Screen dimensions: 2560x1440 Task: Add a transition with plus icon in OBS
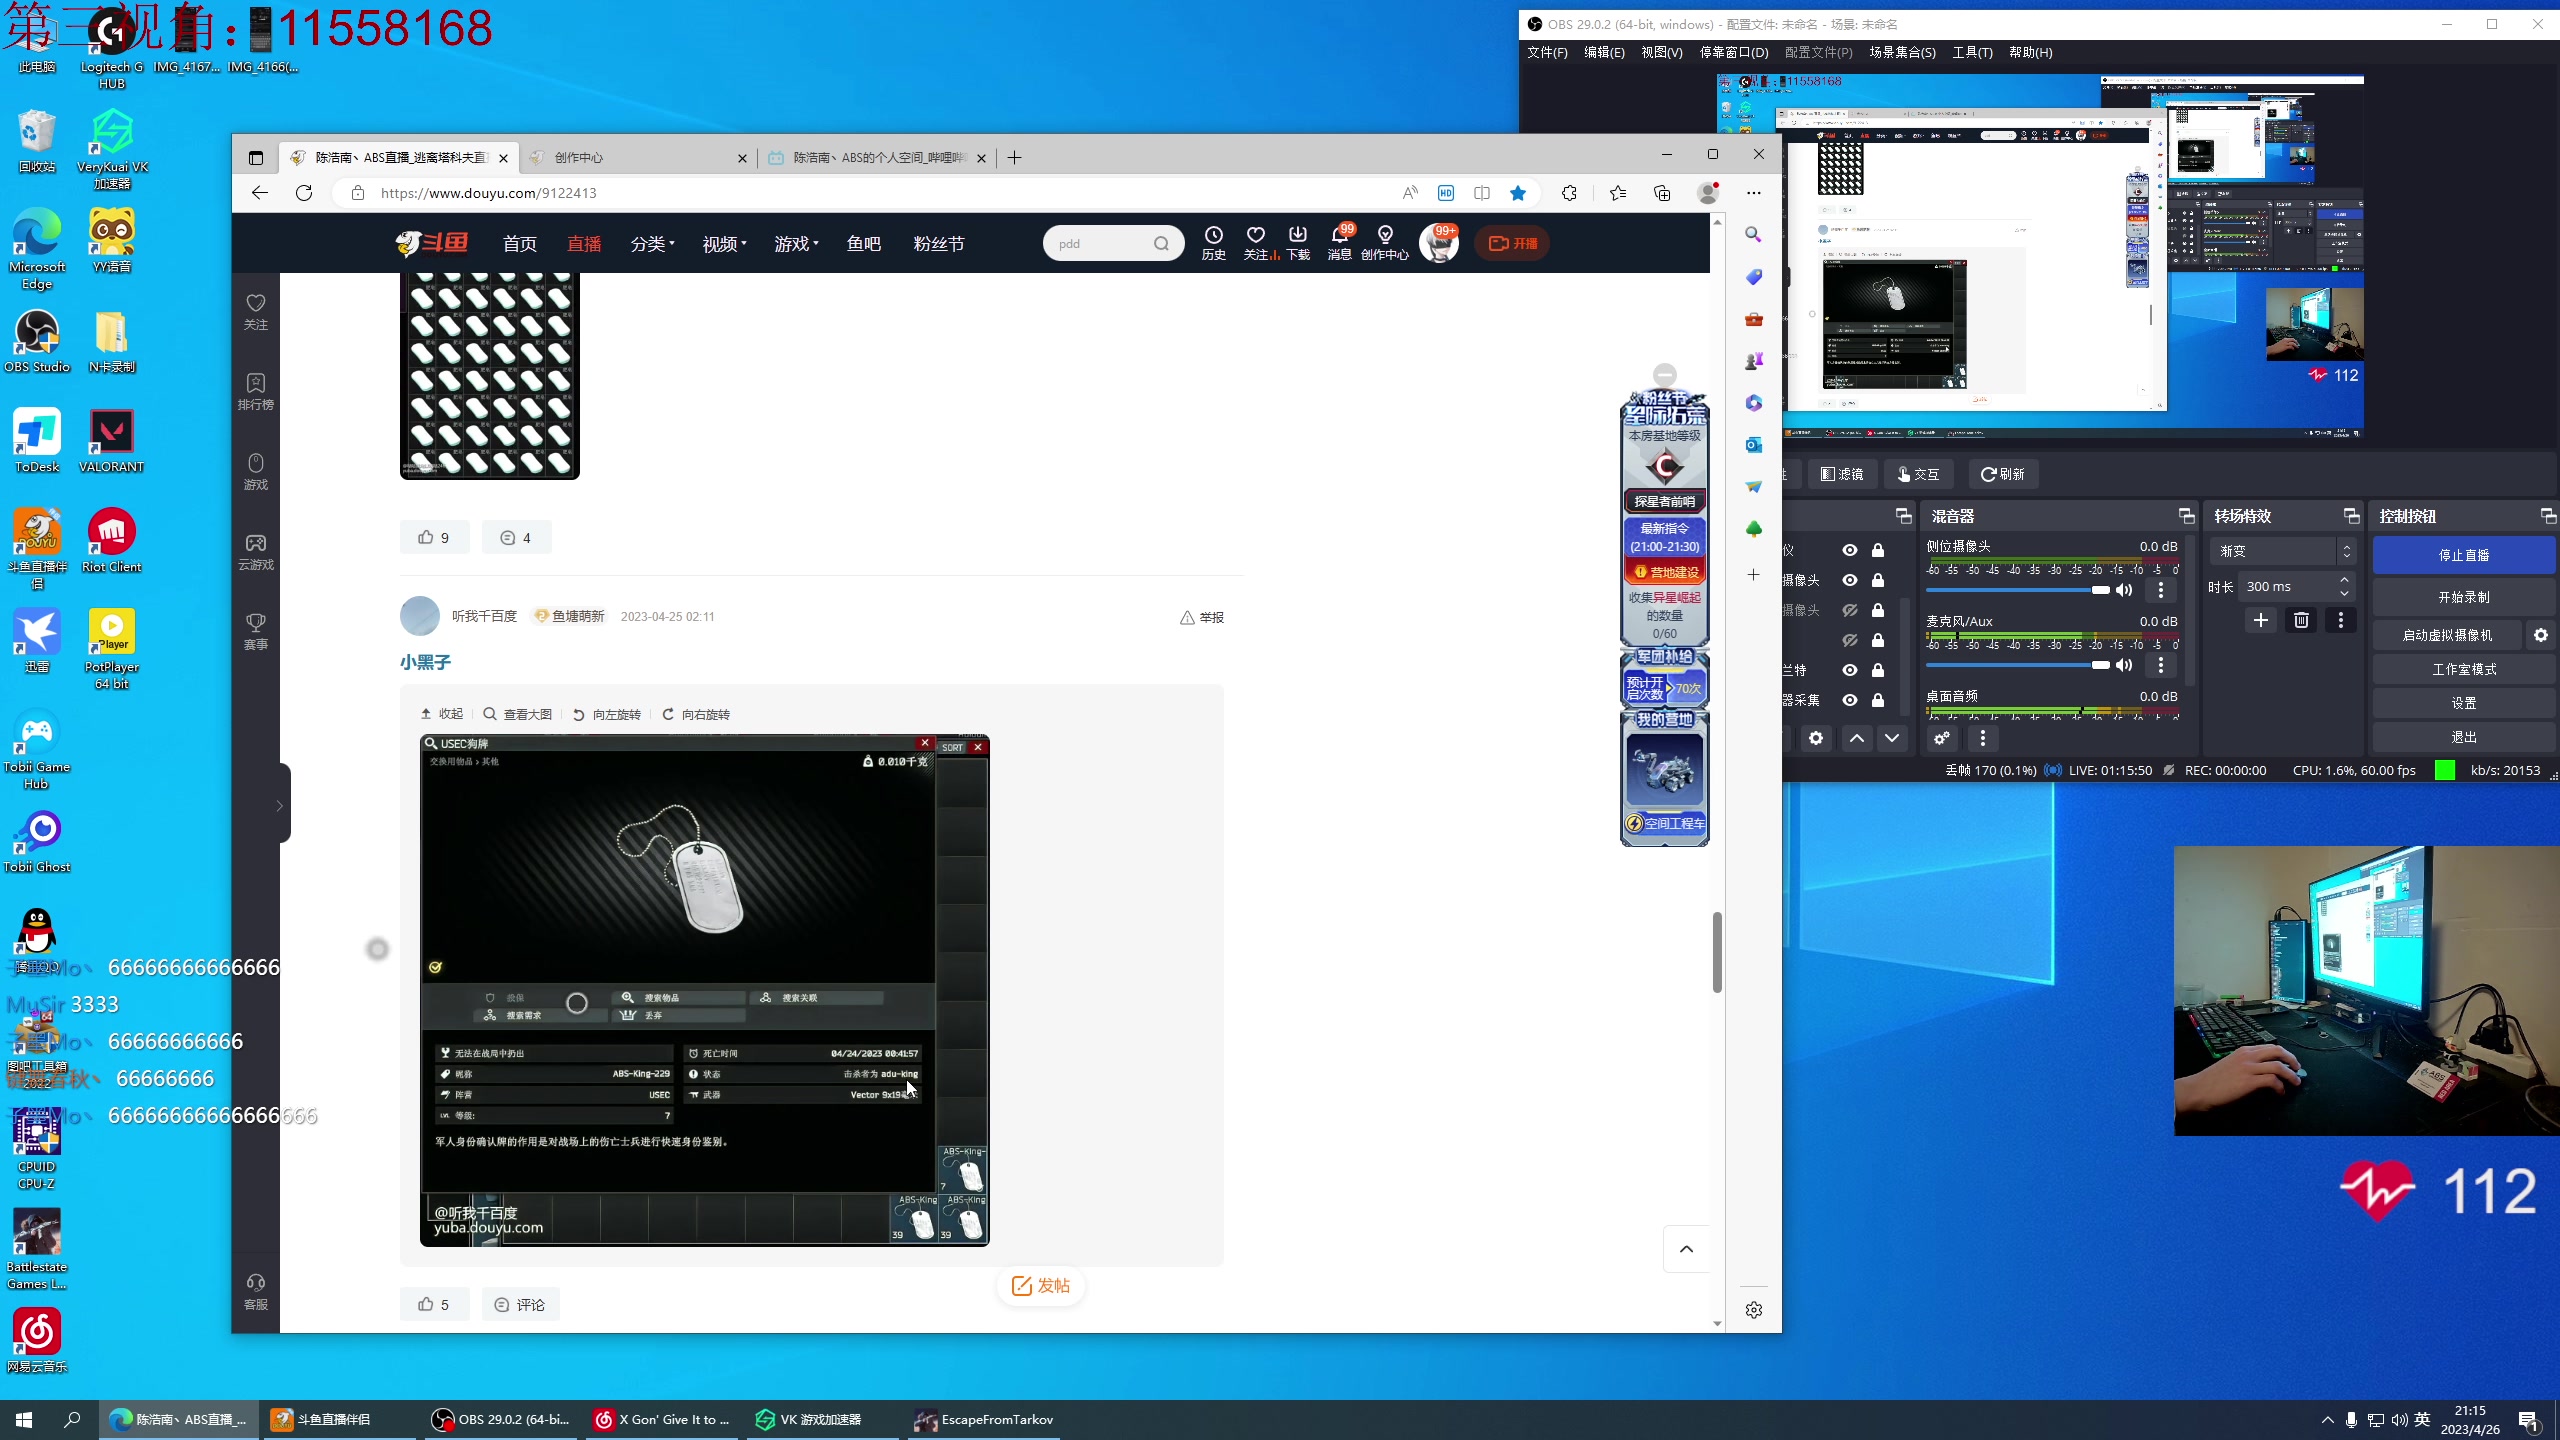click(x=2260, y=620)
